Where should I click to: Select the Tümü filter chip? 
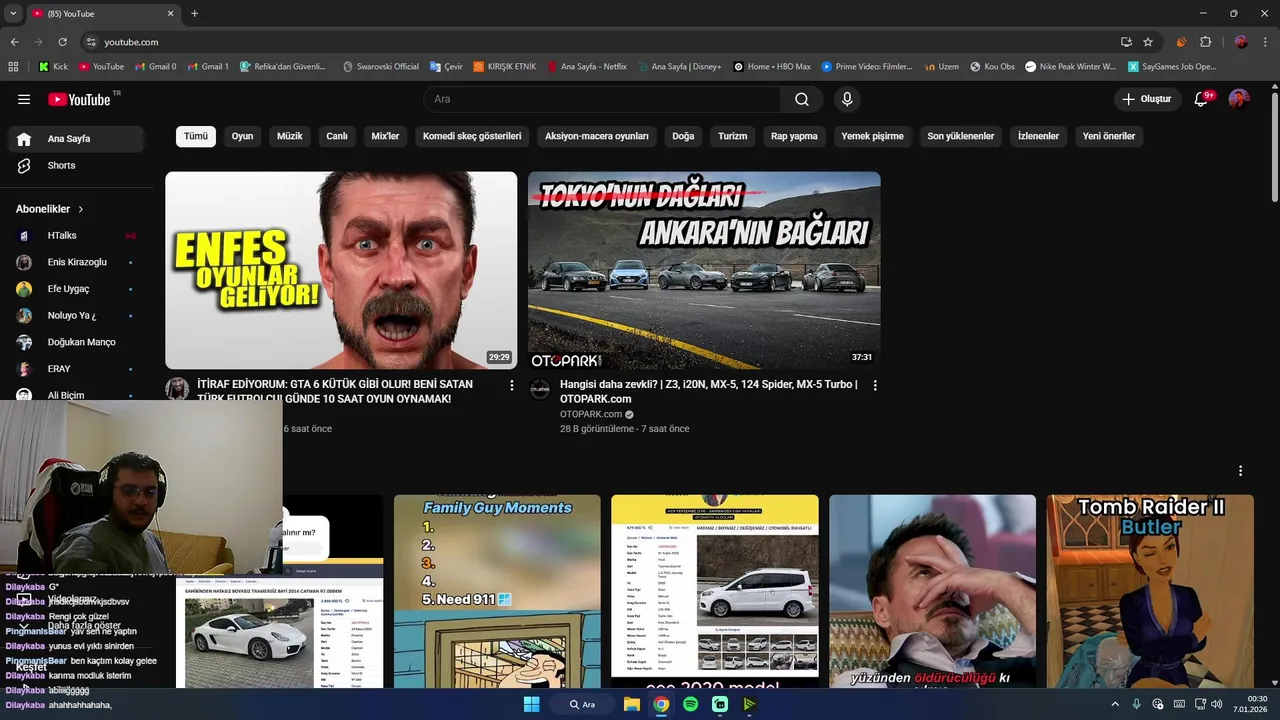pos(196,136)
